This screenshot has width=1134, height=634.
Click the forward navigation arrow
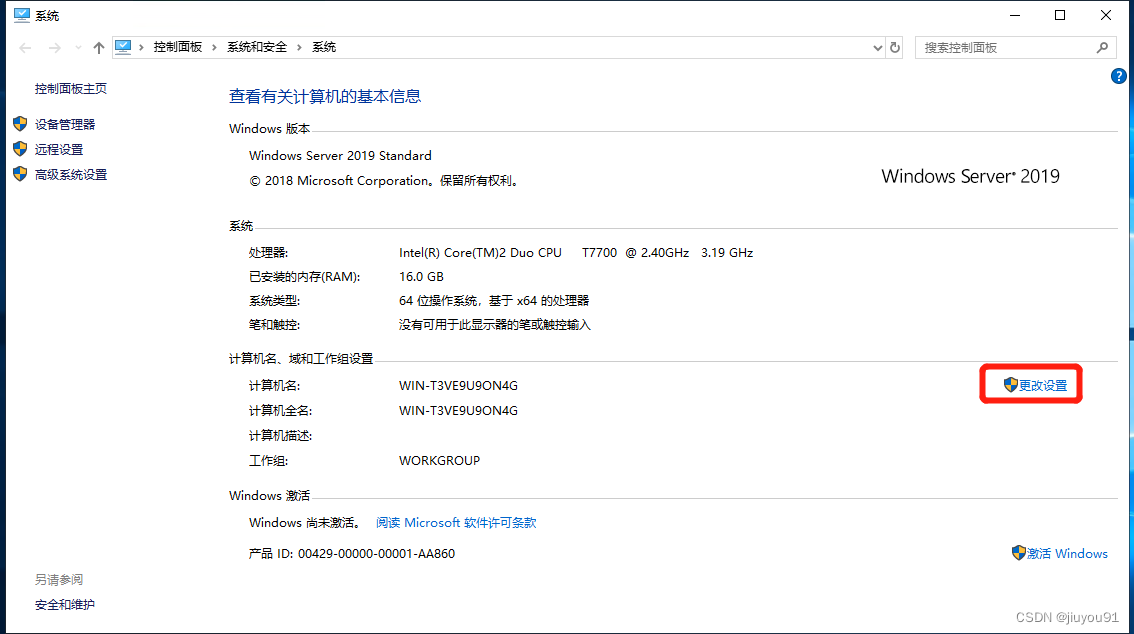pyautogui.click(x=54, y=48)
